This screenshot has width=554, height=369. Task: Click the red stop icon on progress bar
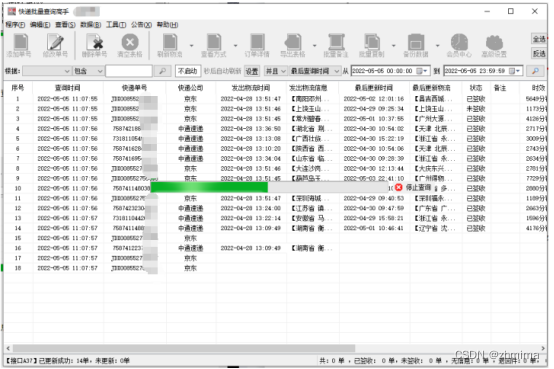click(x=399, y=187)
